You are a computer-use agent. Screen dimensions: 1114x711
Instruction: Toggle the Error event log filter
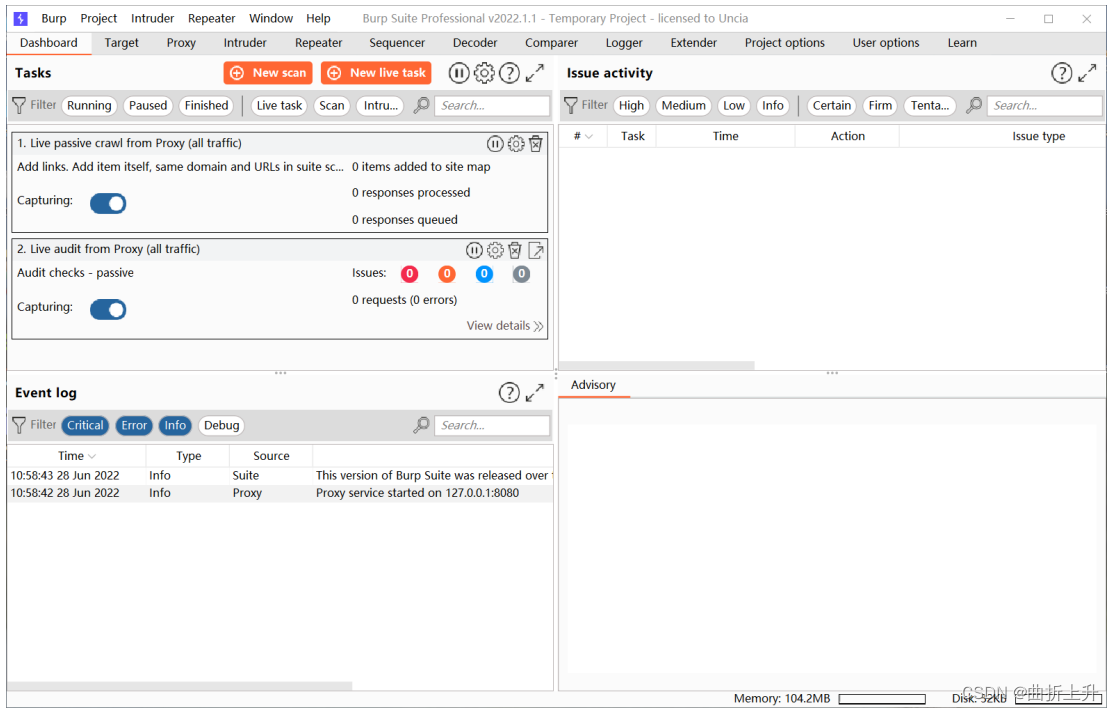pos(134,425)
